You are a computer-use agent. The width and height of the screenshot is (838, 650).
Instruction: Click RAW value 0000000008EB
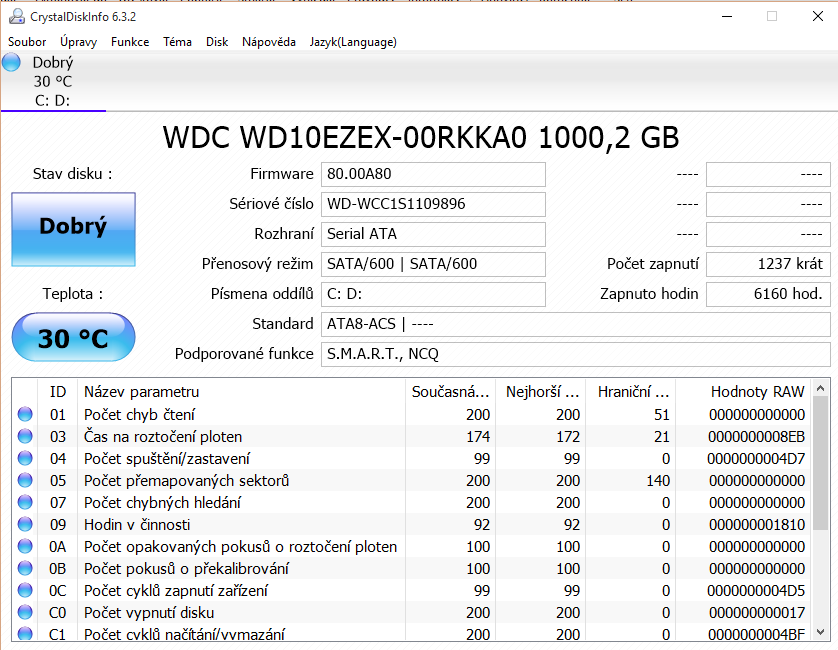point(756,437)
